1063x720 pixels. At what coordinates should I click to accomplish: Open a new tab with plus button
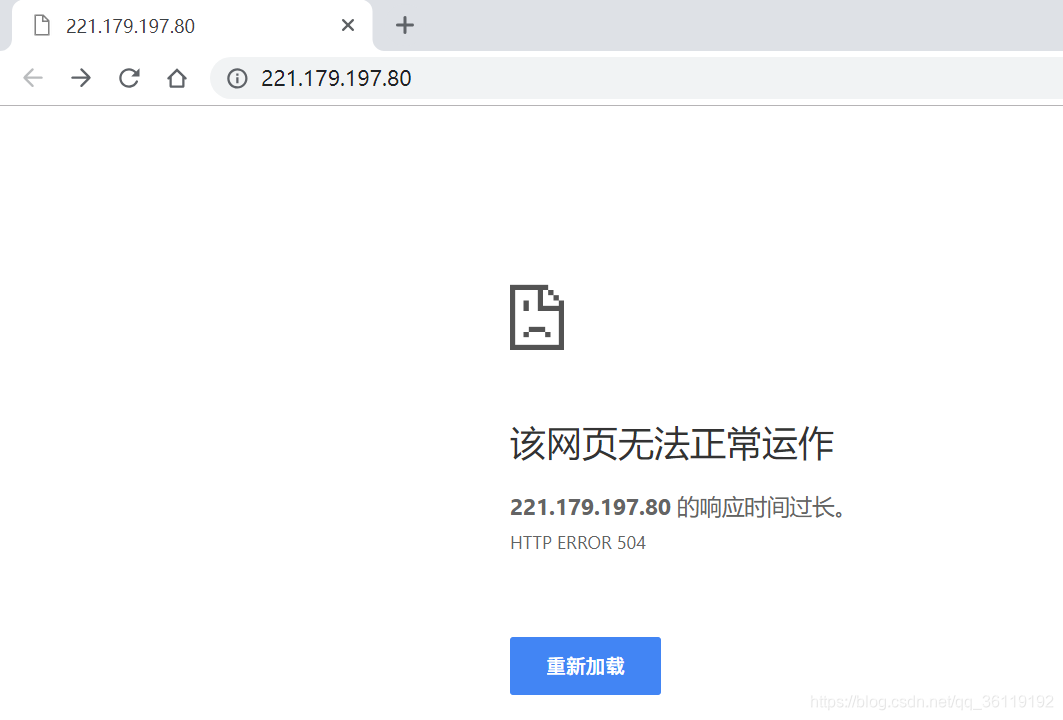[x=405, y=26]
